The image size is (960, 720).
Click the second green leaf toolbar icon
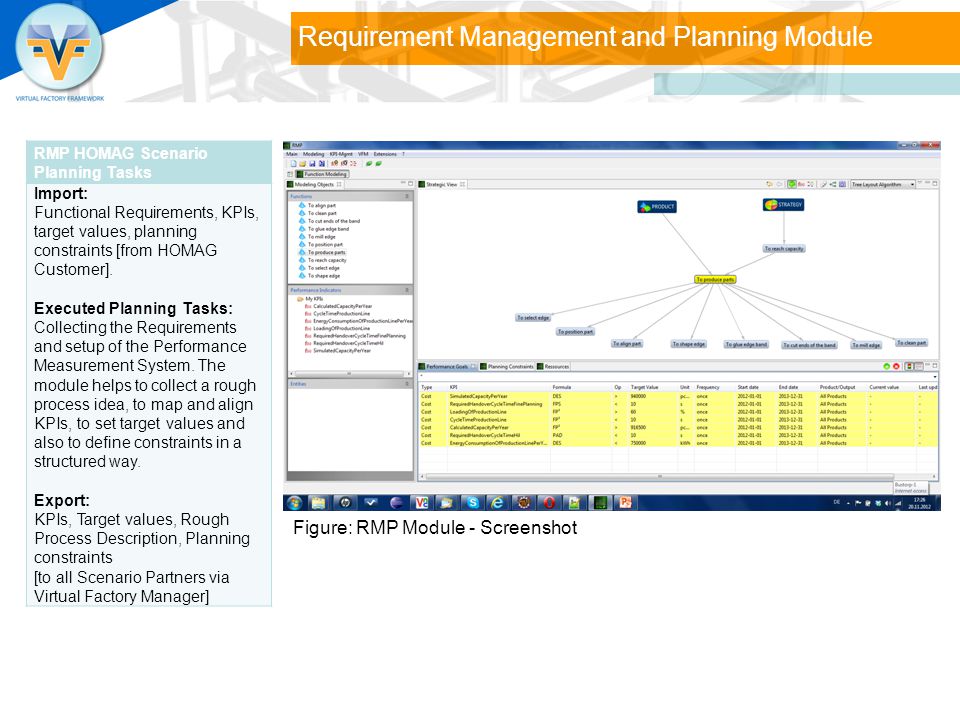378,163
